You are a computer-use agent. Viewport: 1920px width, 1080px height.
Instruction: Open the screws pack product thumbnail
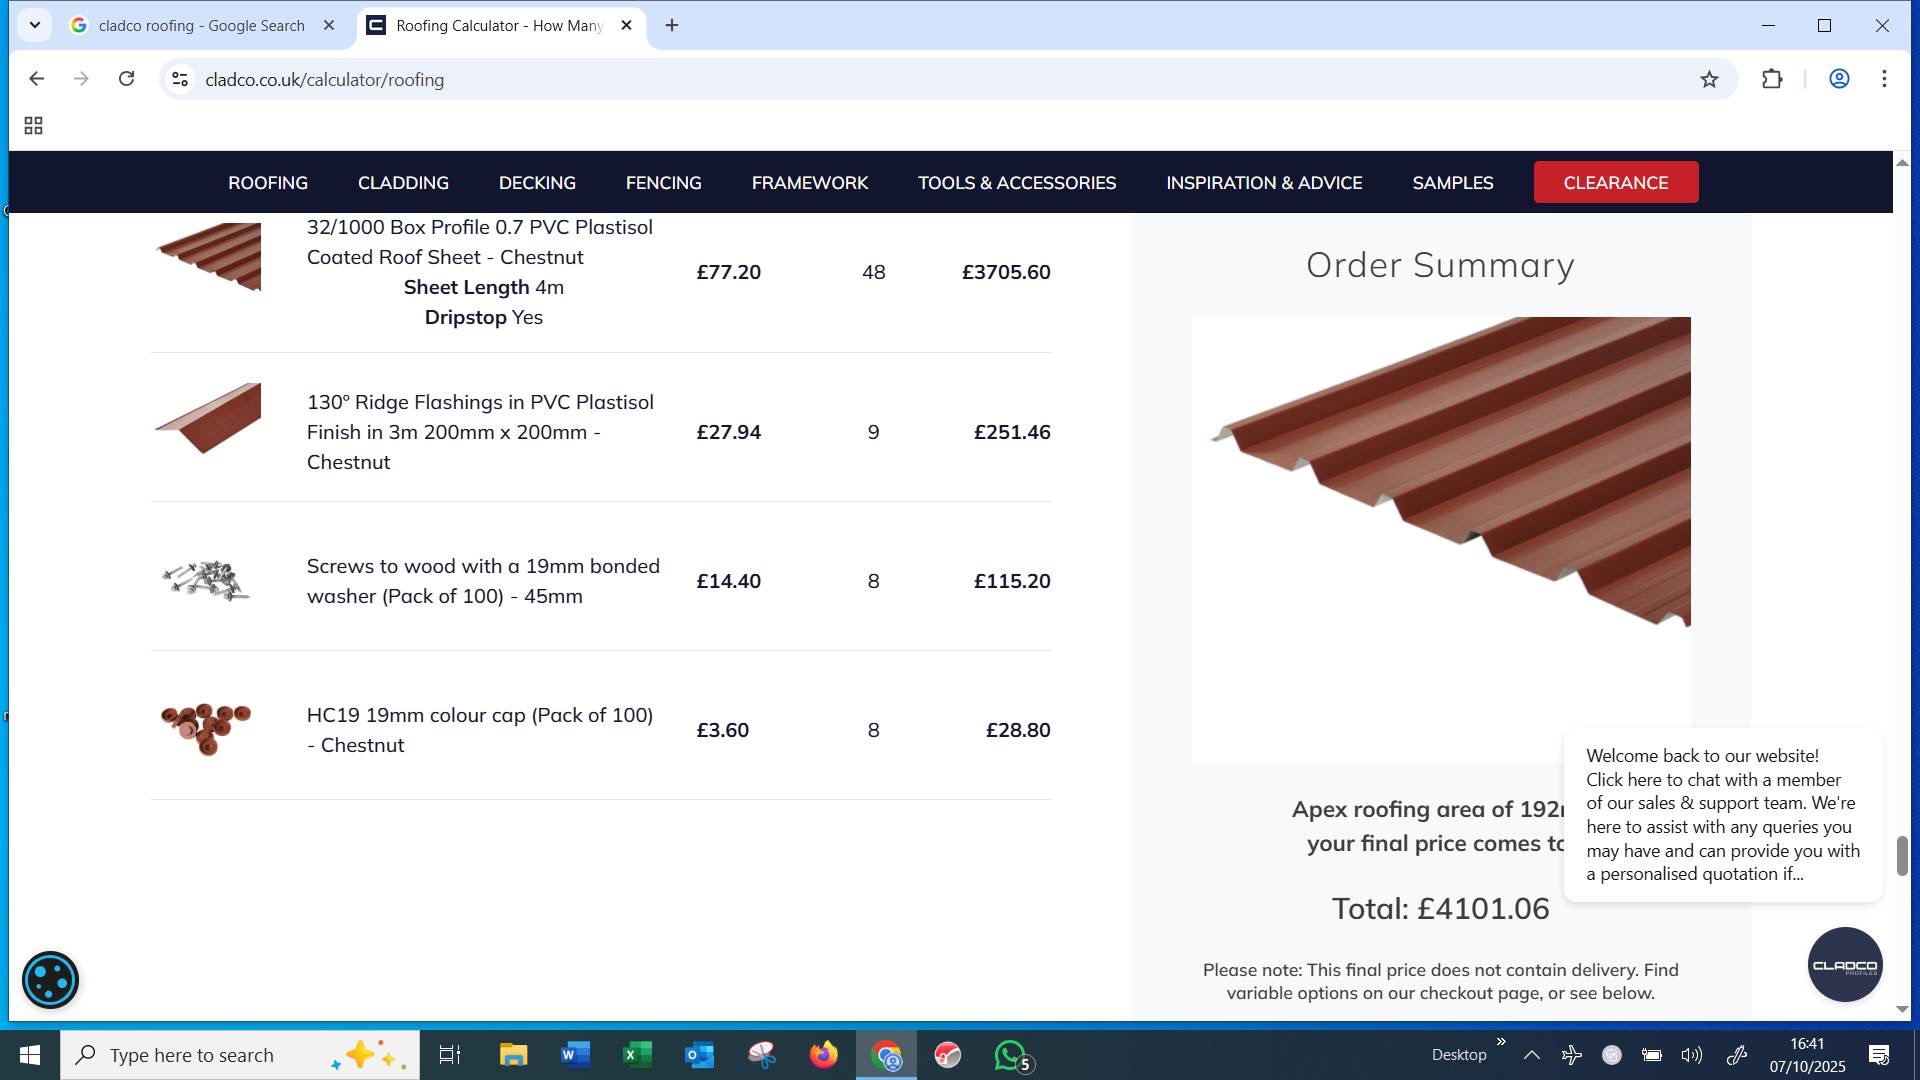pos(206,581)
